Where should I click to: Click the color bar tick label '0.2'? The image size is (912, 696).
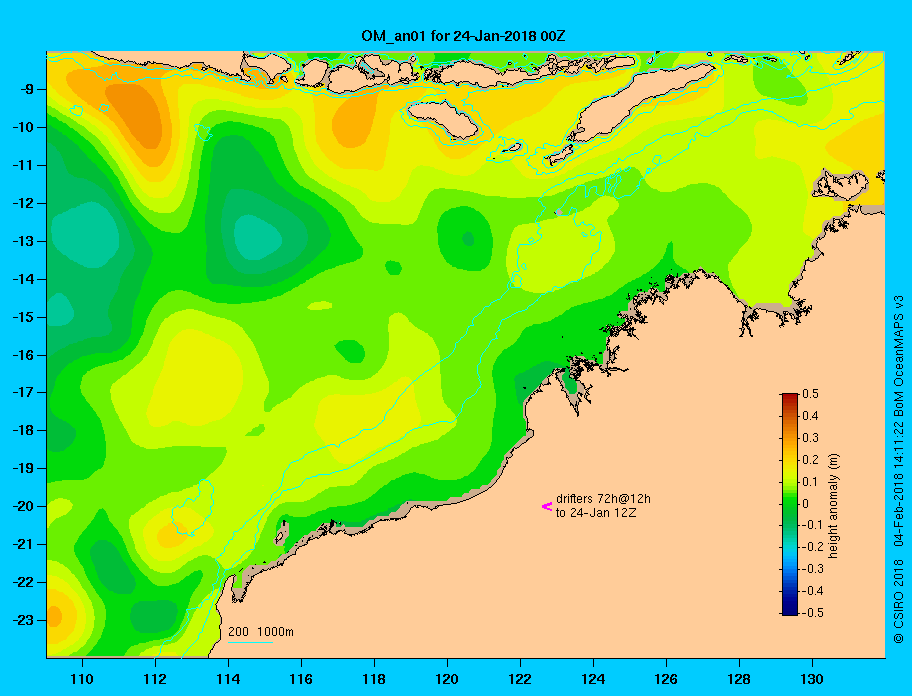[x=810, y=460]
